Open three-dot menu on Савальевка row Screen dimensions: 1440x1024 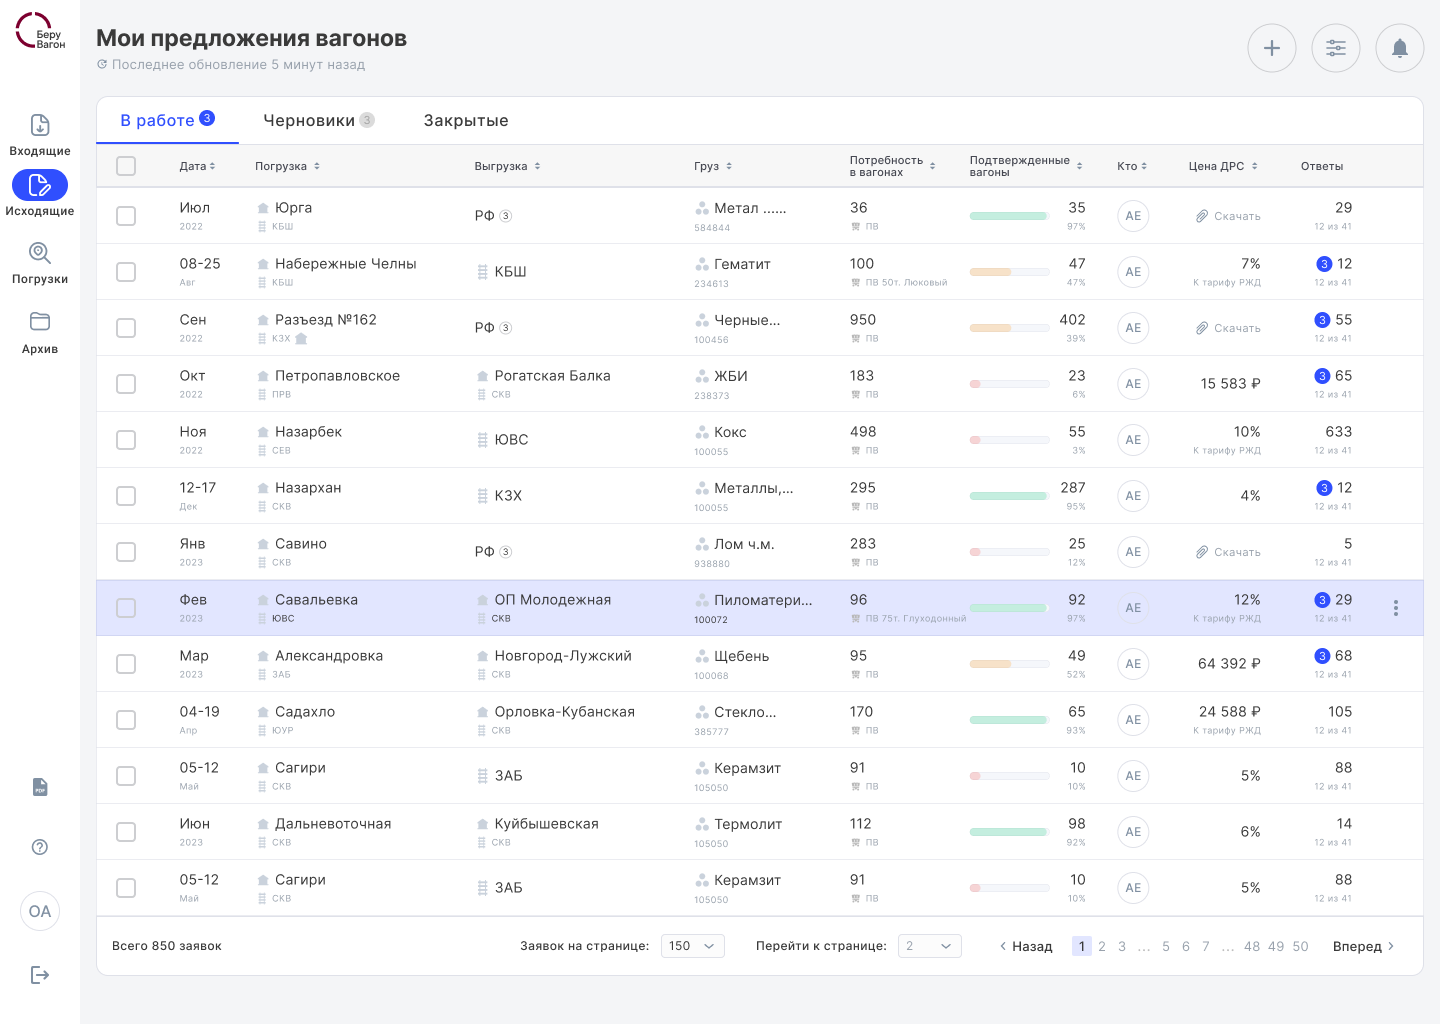coord(1396,608)
